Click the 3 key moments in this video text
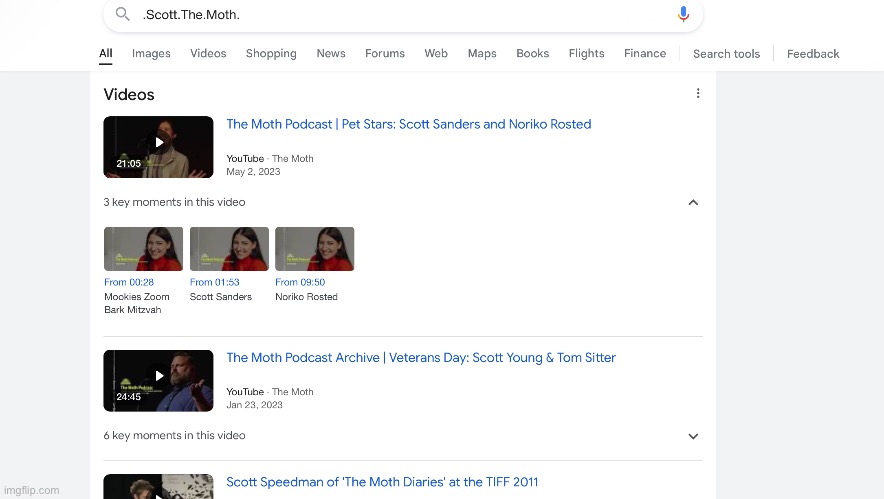The width and height of the screenshot is (884, 499). point(174,202)
